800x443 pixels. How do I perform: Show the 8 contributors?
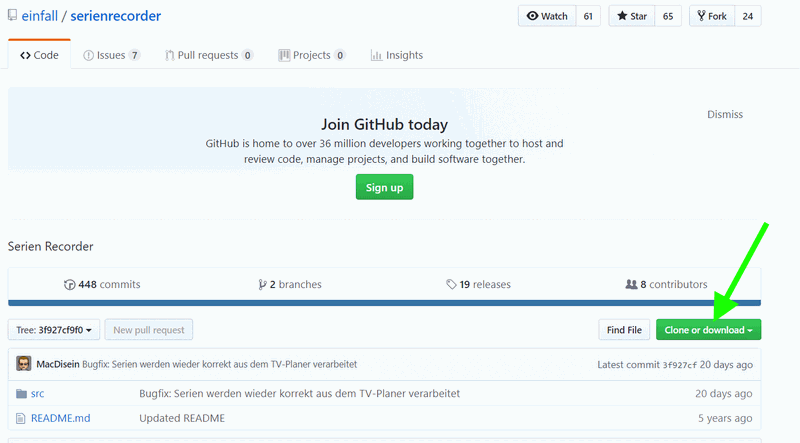pyautogui.click(x=666, y=284)
